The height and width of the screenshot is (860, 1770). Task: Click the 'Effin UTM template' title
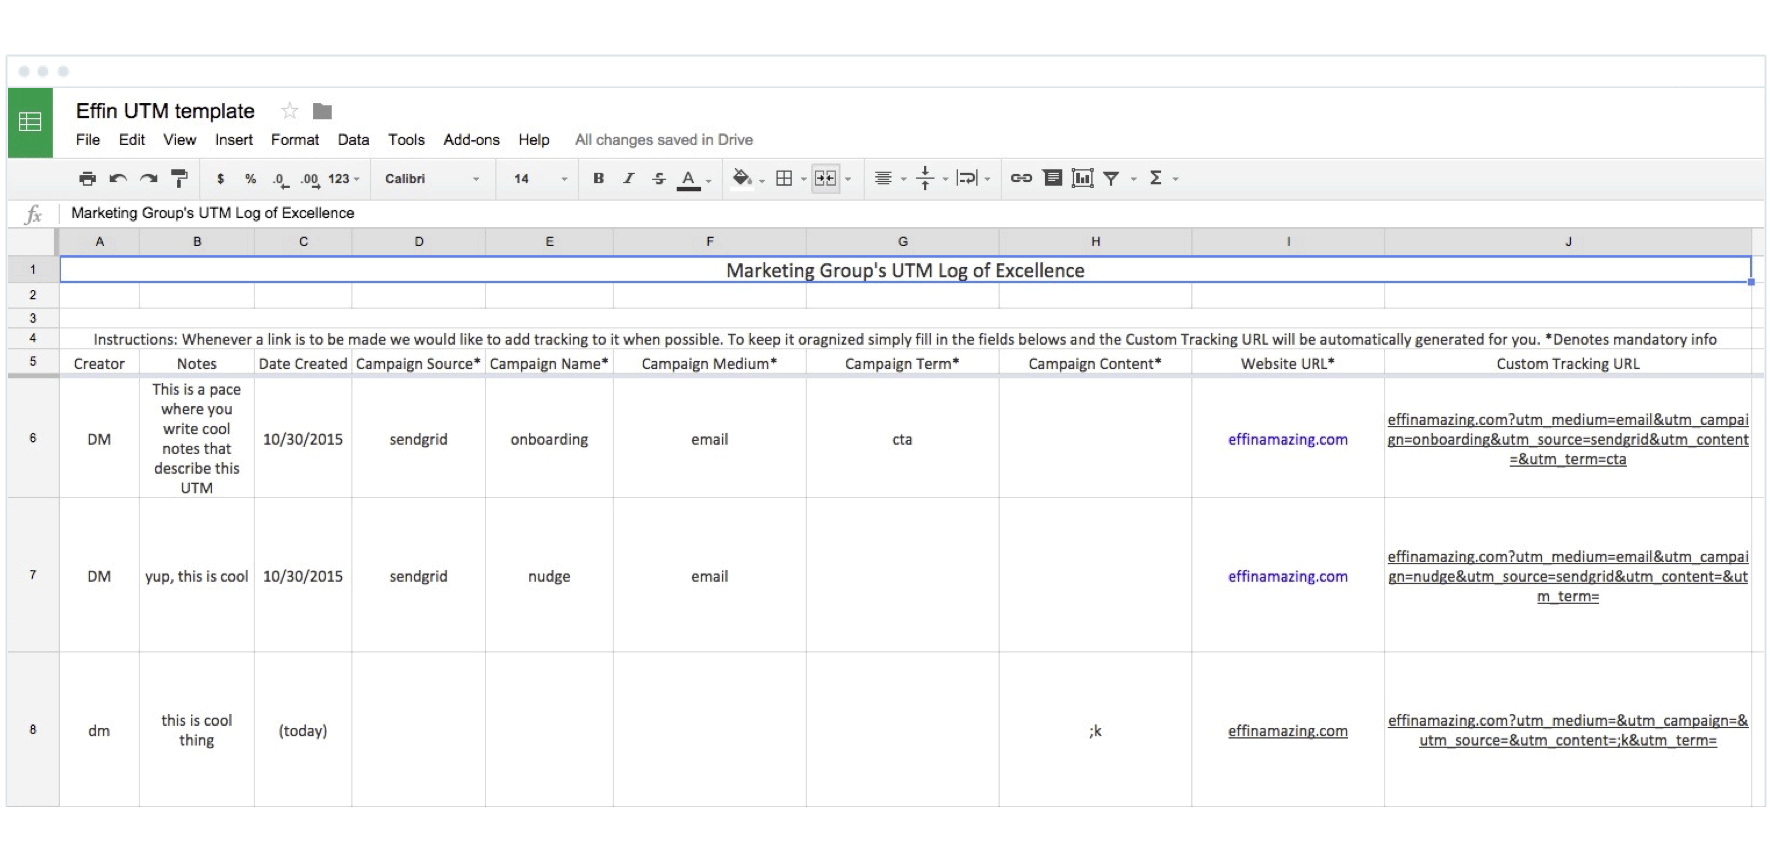pyautogui.click(x=165, y=111)
